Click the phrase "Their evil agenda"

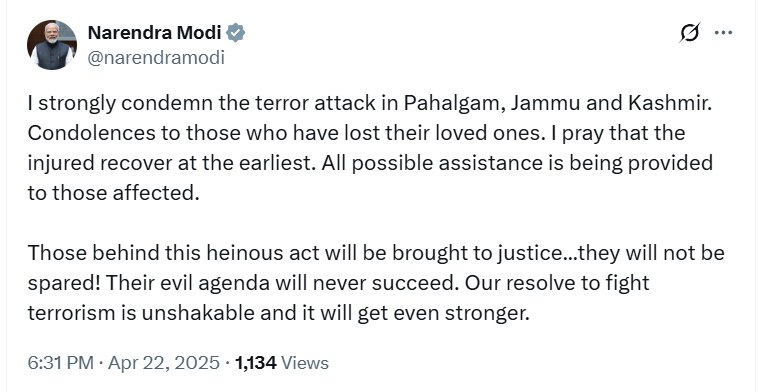pos(188,282)
